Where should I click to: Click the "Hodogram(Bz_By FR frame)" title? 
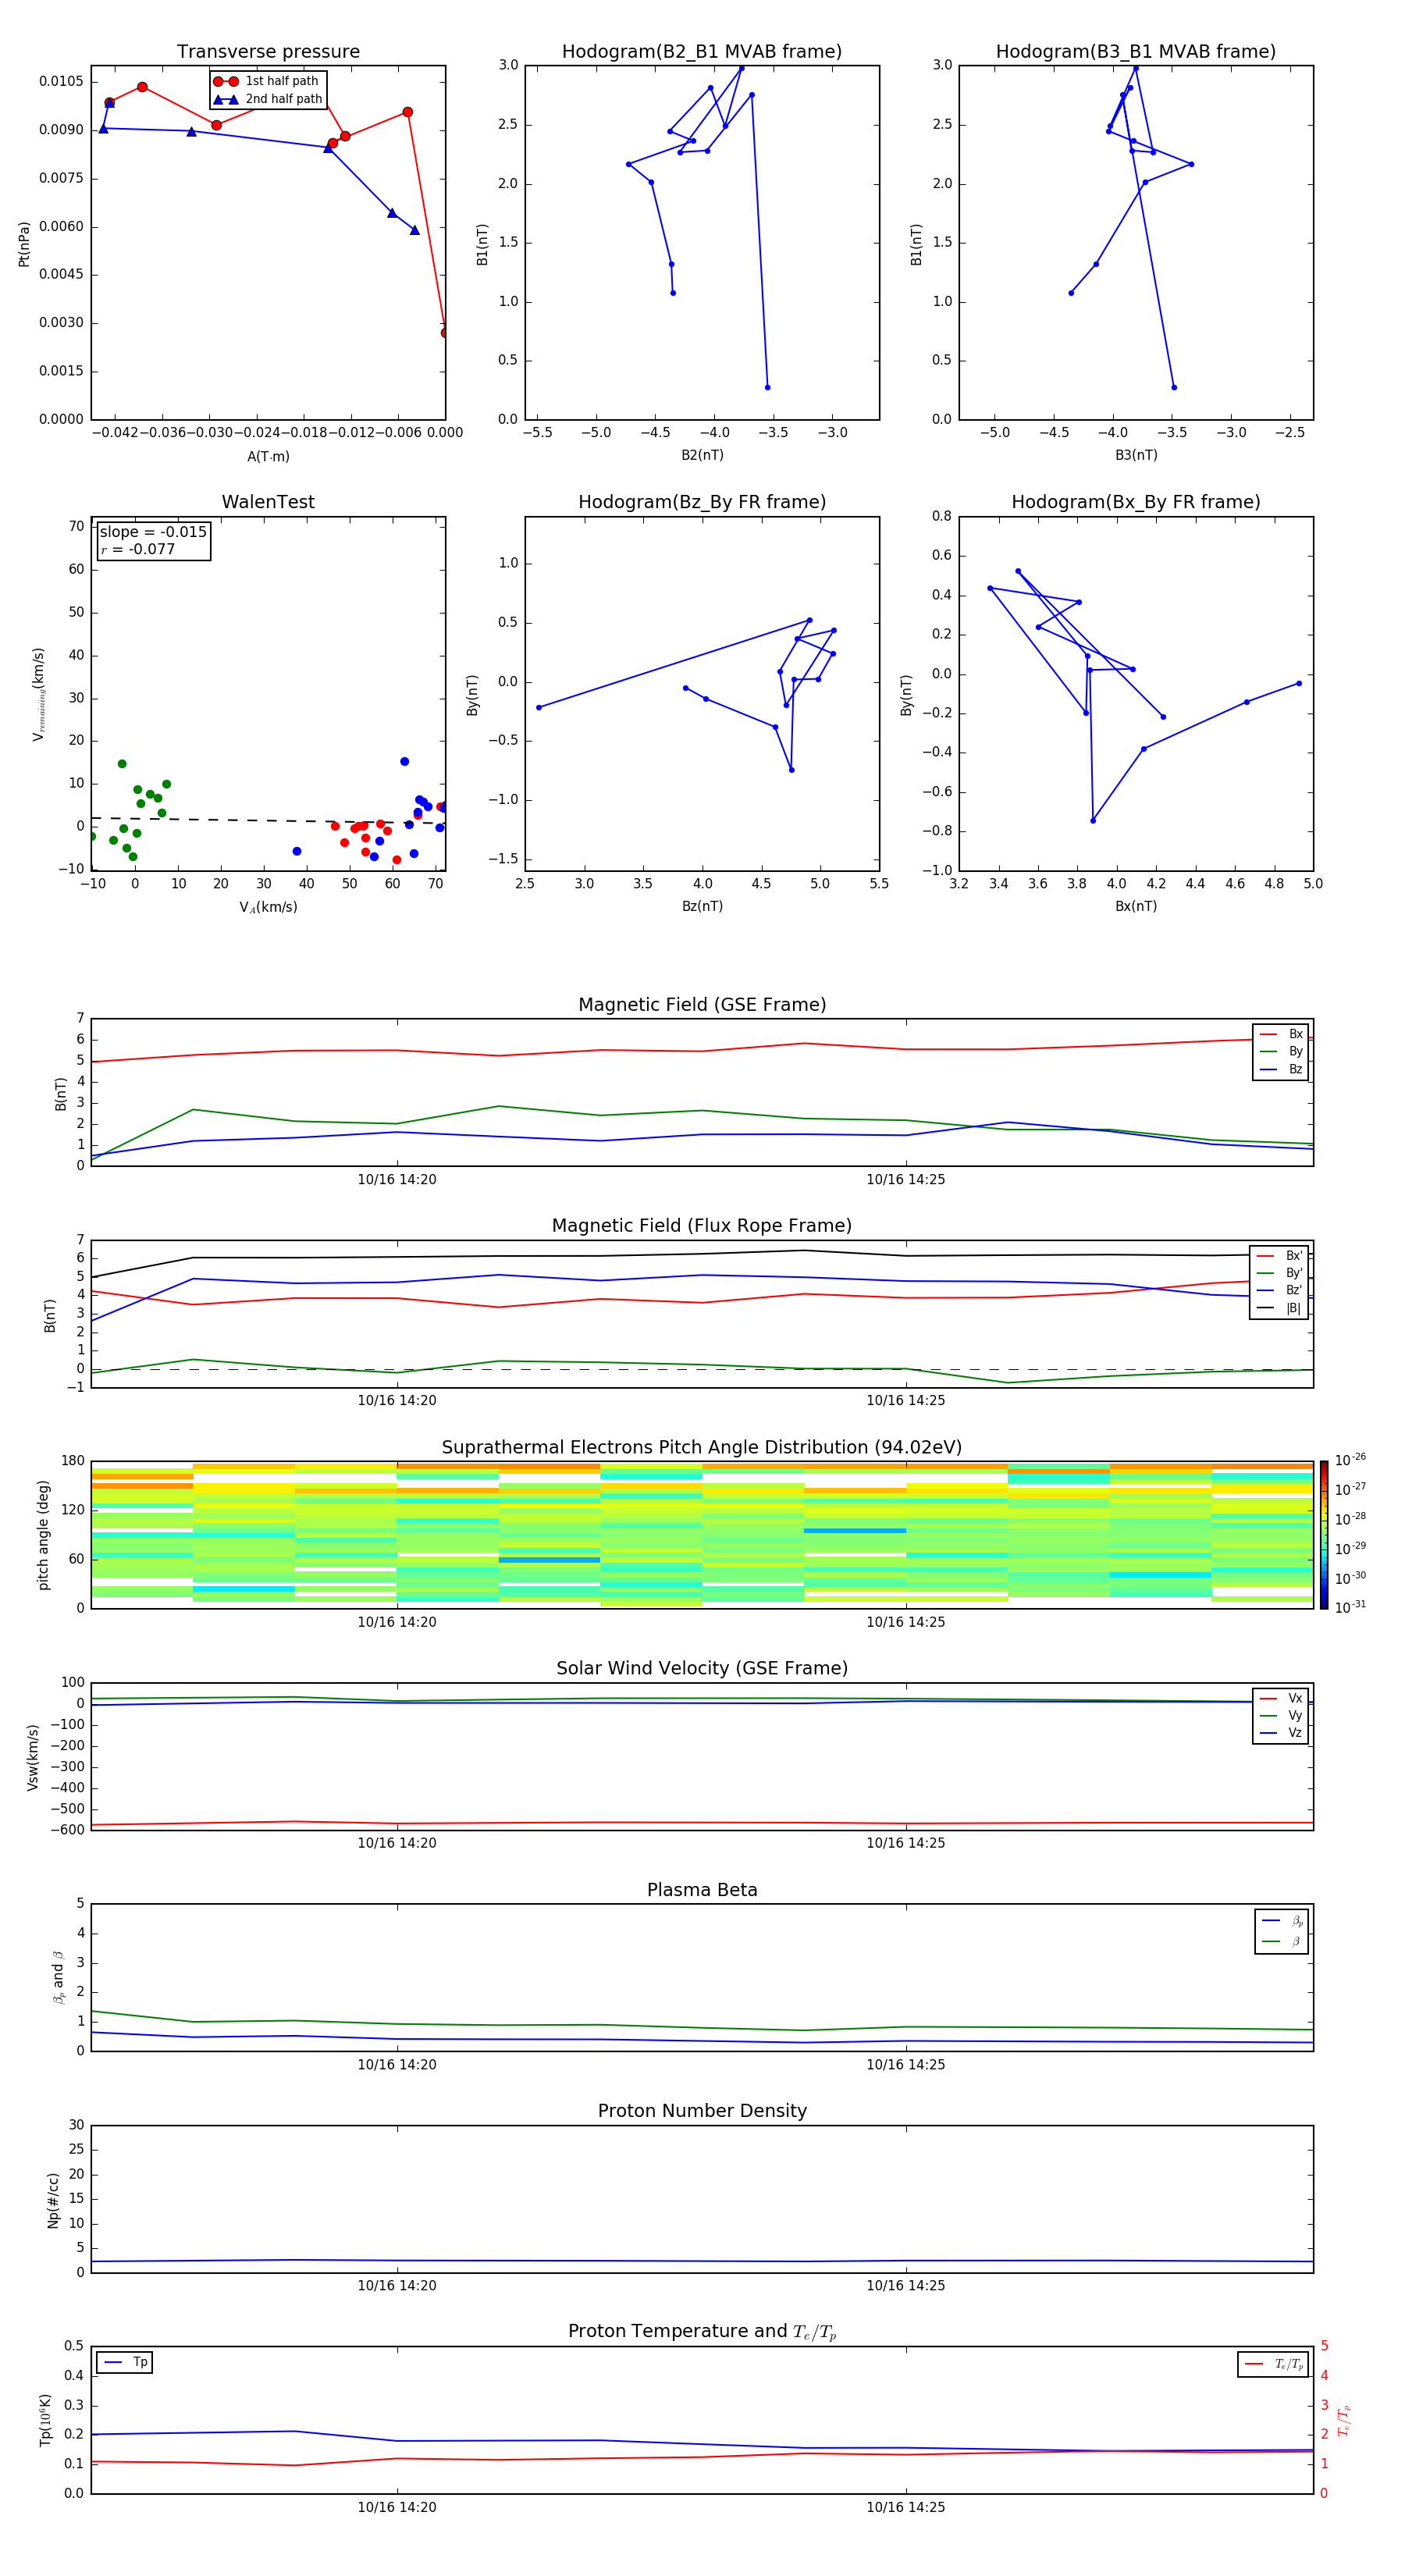702,502
